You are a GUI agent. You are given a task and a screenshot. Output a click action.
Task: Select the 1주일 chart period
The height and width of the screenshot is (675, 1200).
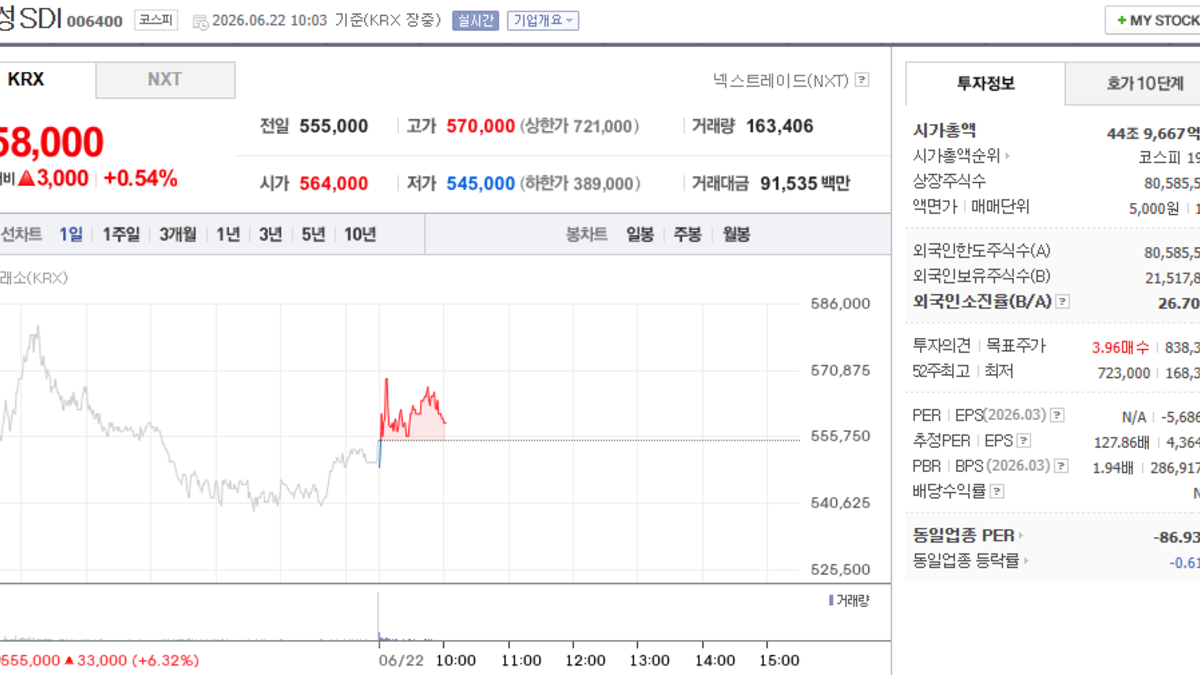click(x=121, y=235)
